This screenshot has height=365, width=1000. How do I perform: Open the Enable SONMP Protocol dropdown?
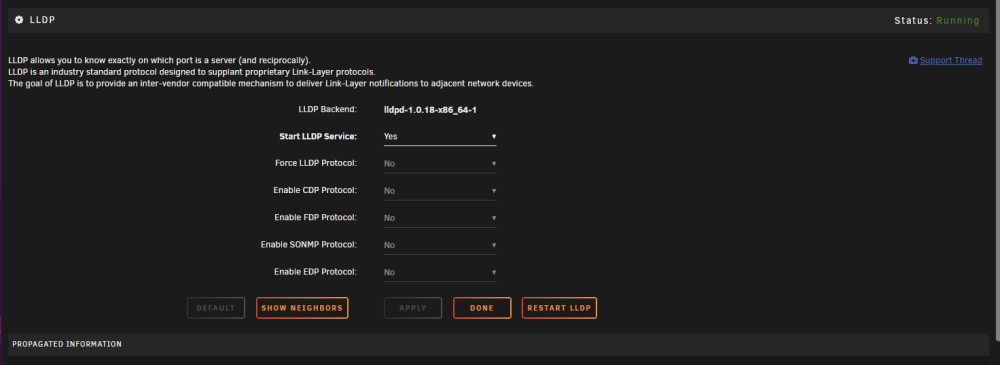click(x=439, y=245)
